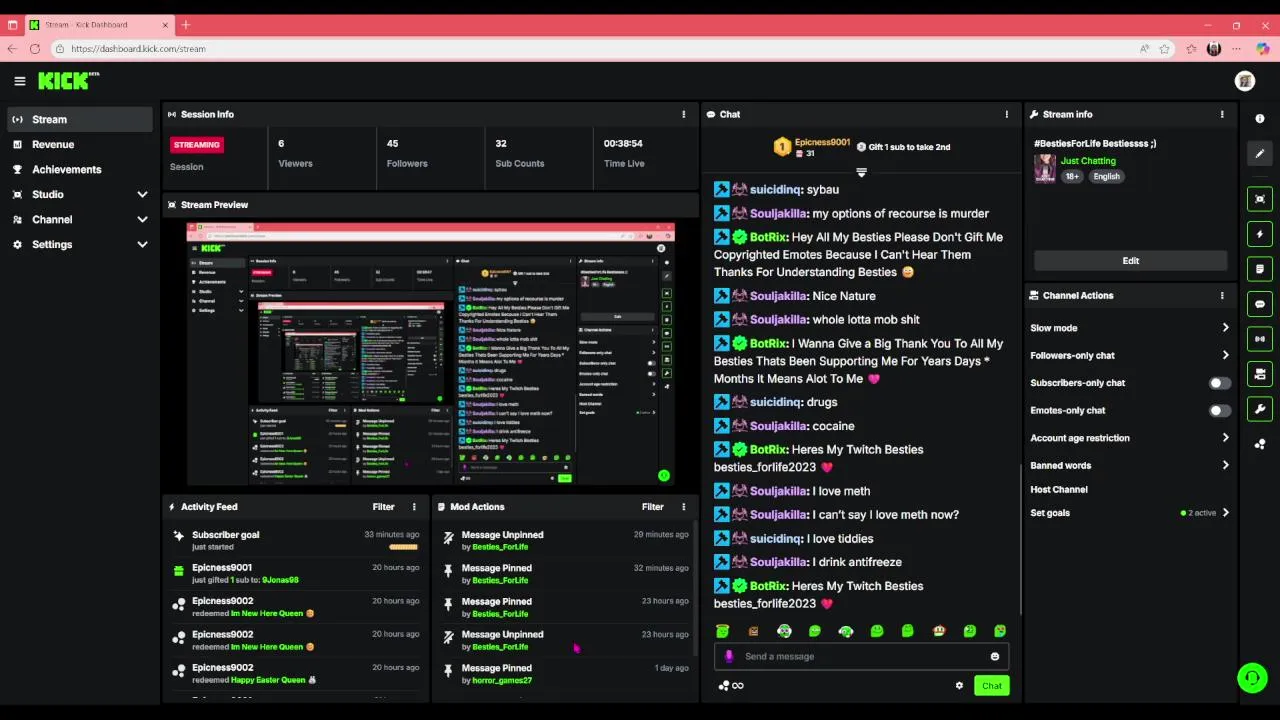The height and width of the screenshot is (720, 1280).
Task: Click the green support headset bubble
Action: coord(1252,678)
